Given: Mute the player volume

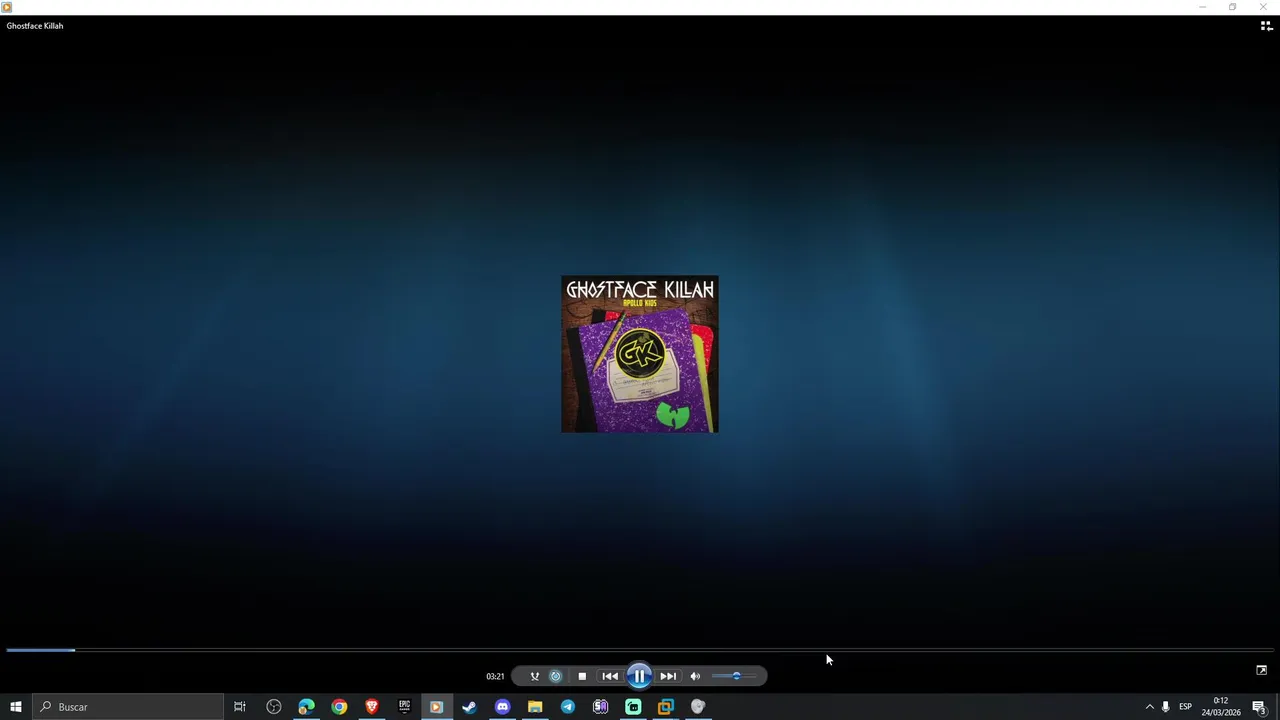Looking at the screenshot, I should [695, 676].
